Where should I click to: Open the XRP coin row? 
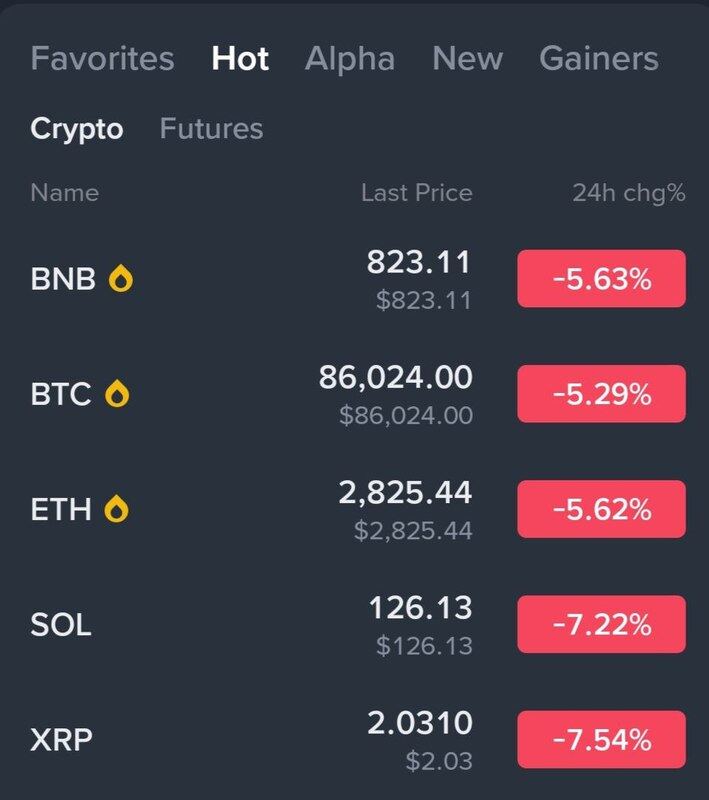coord(61,741)
